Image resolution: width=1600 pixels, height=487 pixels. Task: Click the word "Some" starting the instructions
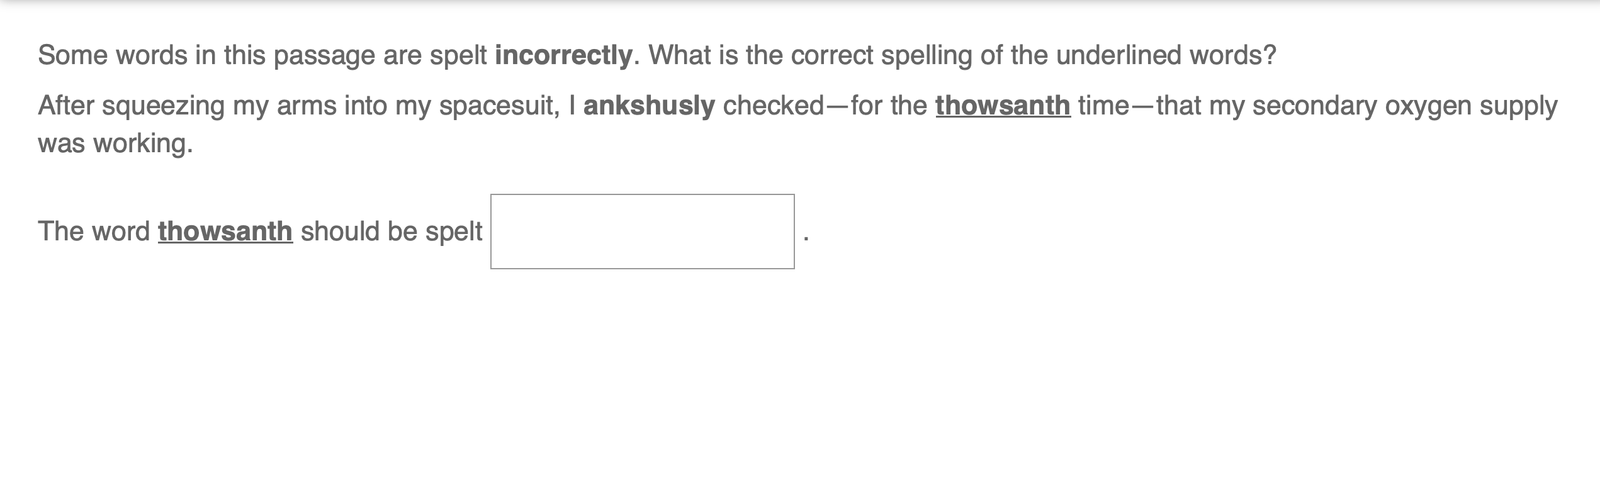[x=73, y=55]
